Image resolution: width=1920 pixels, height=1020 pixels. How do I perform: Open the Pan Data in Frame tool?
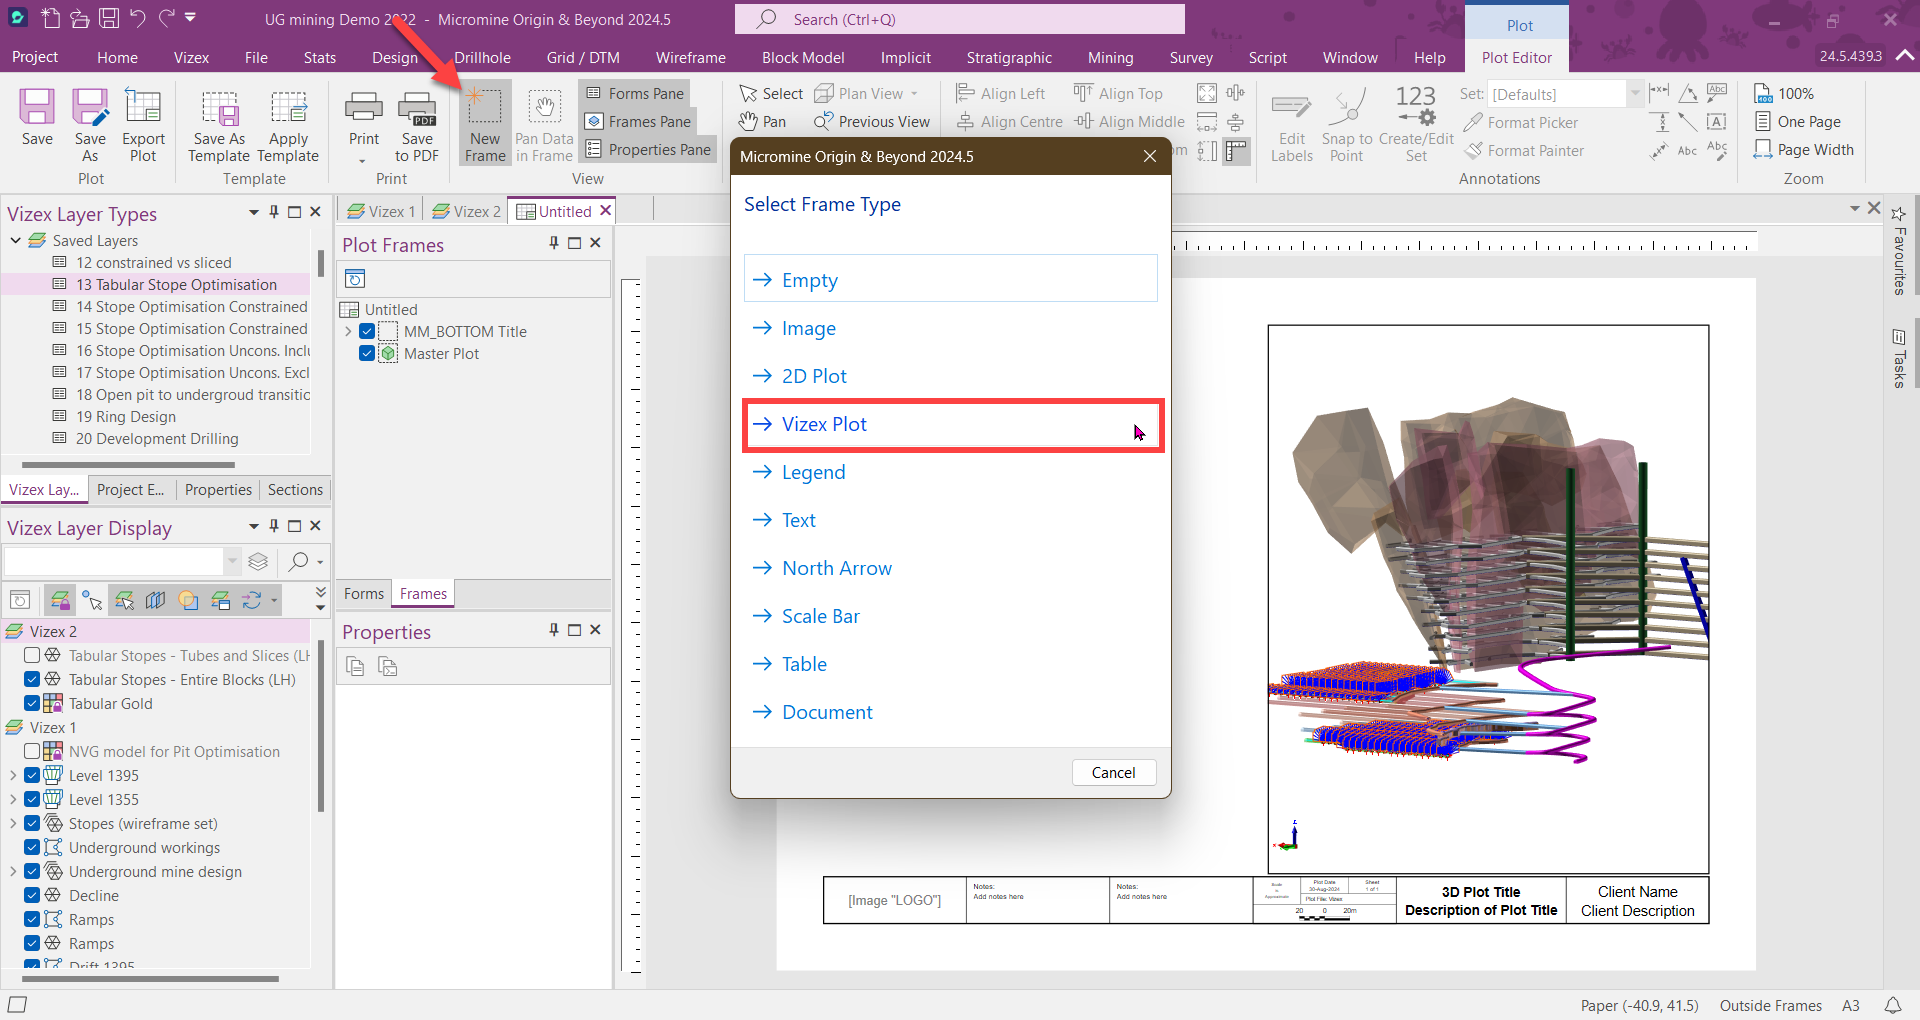(543, 121)
